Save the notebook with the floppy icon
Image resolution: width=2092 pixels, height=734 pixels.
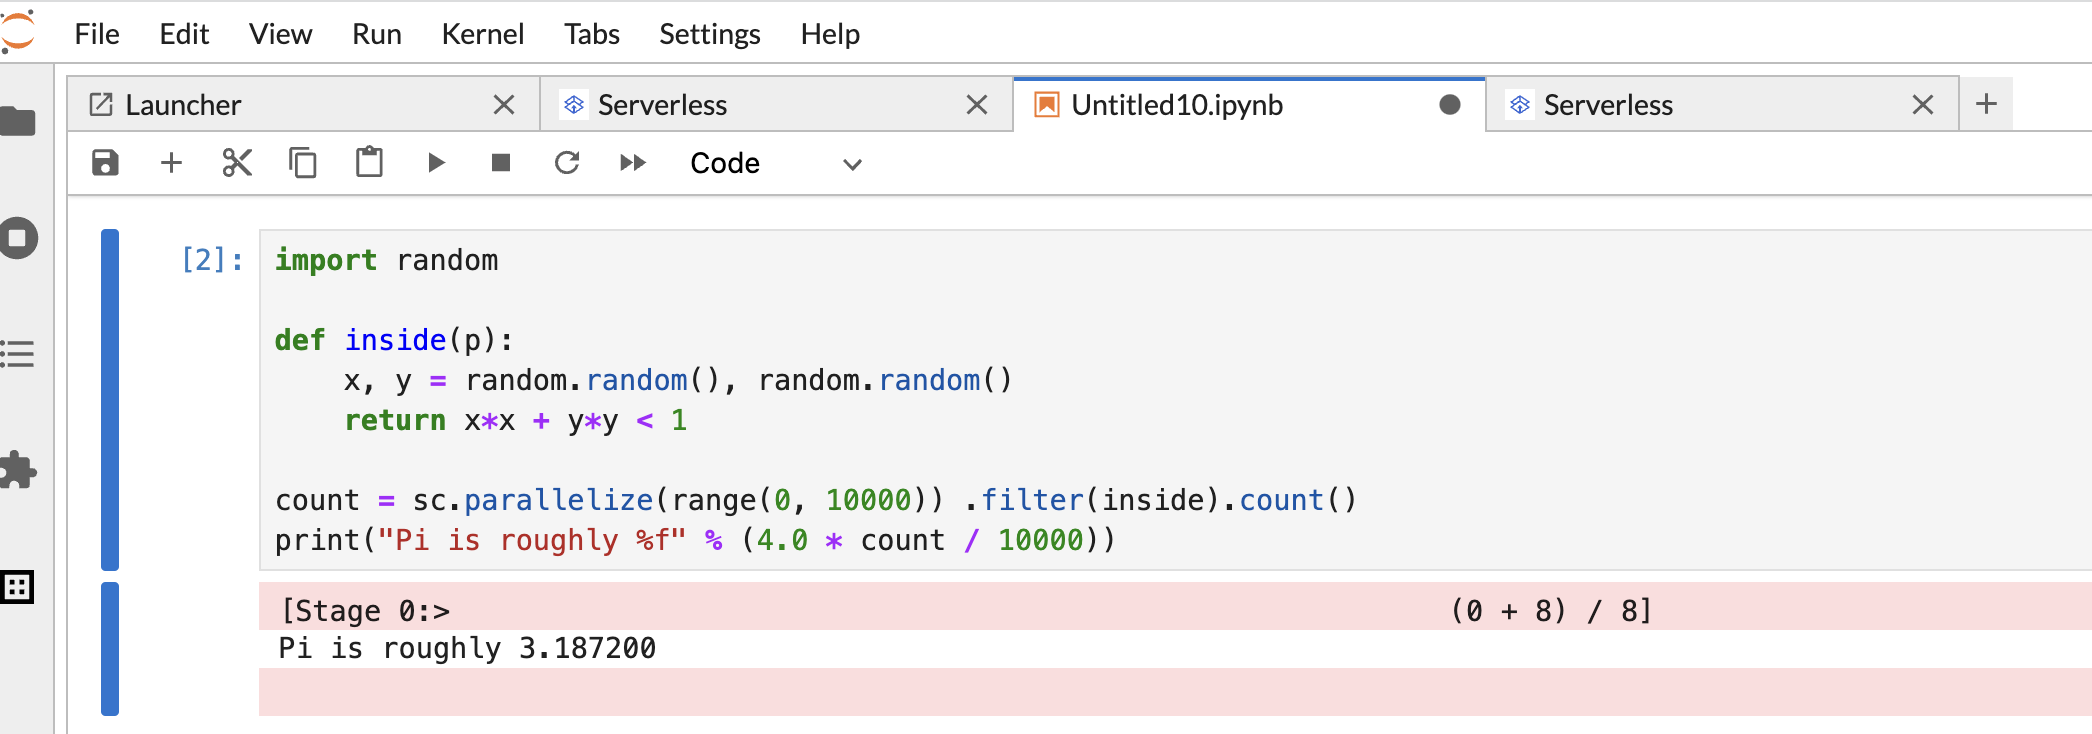pos(105,163)
